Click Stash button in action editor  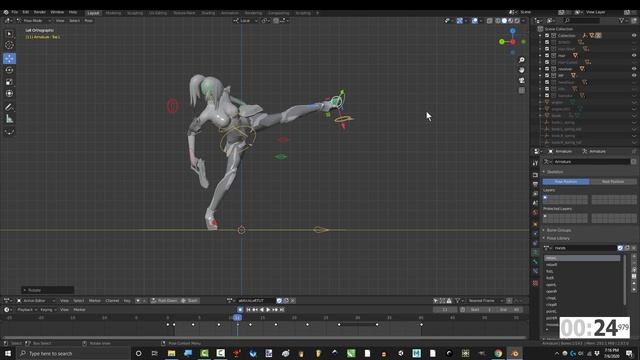(189, 301)
